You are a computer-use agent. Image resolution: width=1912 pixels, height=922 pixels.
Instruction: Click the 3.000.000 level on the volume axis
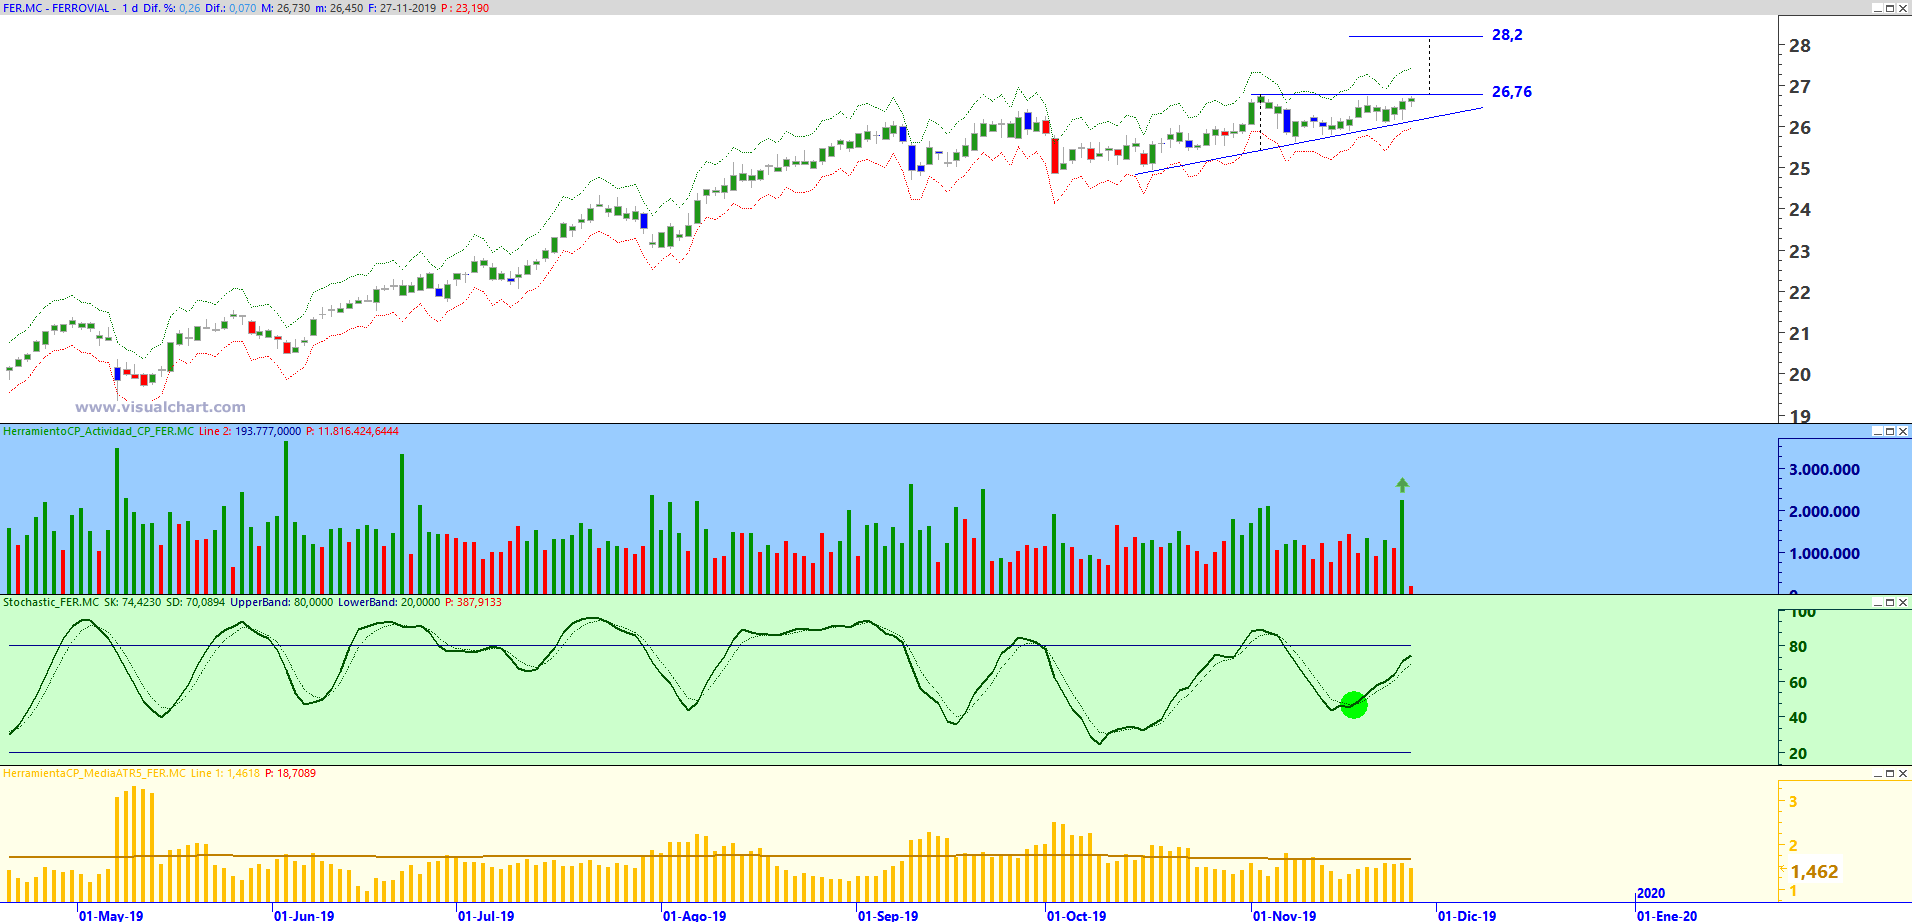click(1825, 470)
